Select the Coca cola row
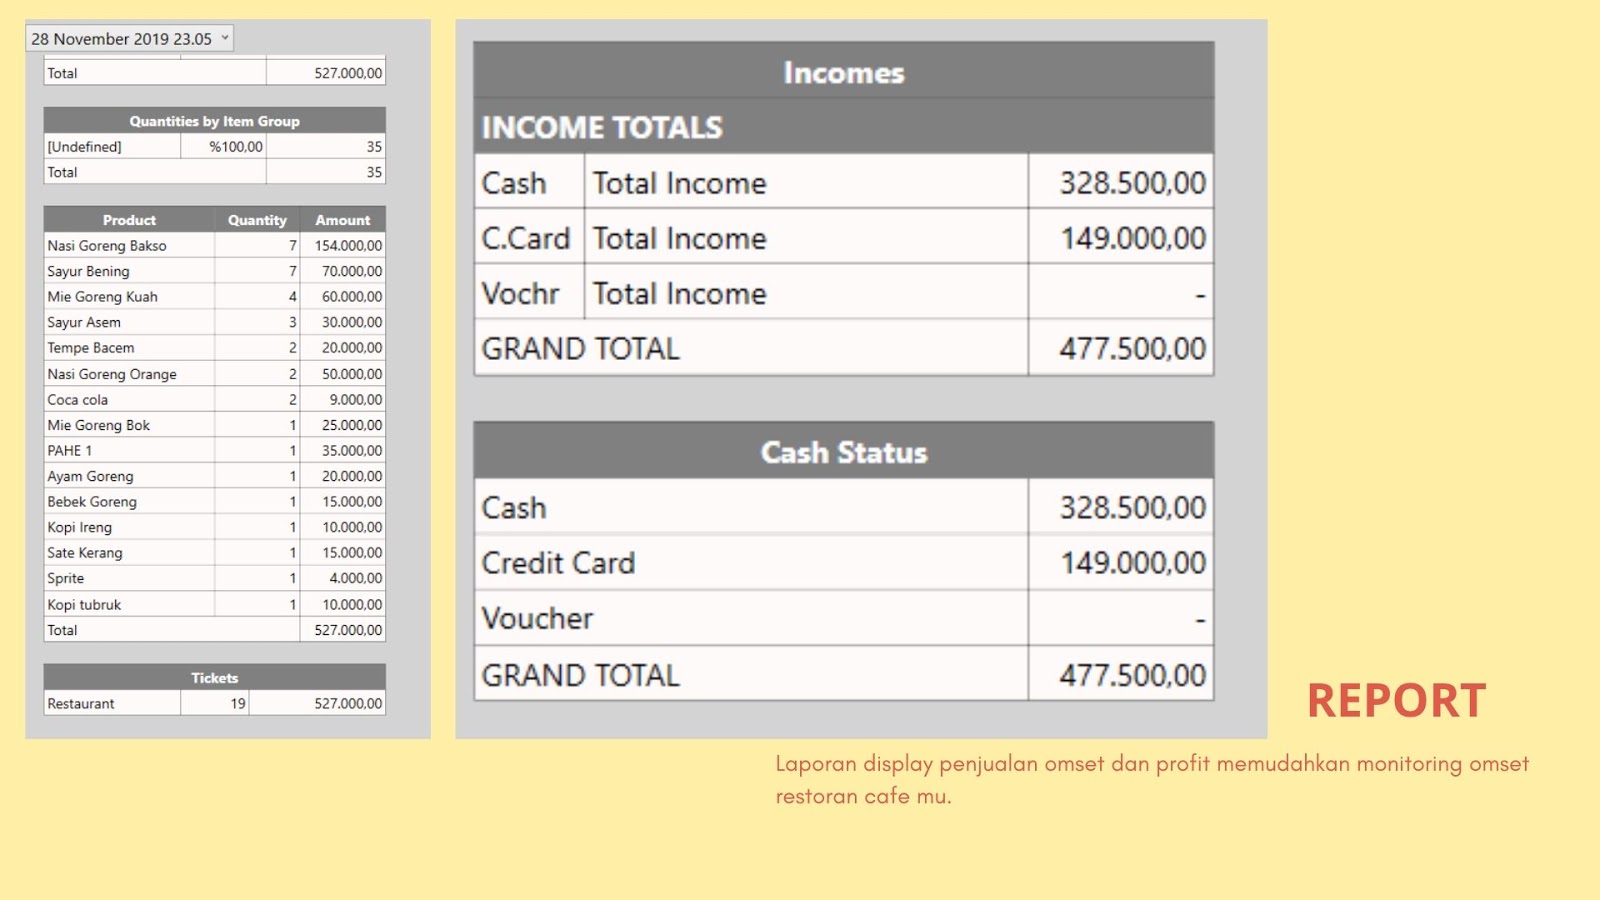Screen dimensions: 1600x900 point(214,399)
